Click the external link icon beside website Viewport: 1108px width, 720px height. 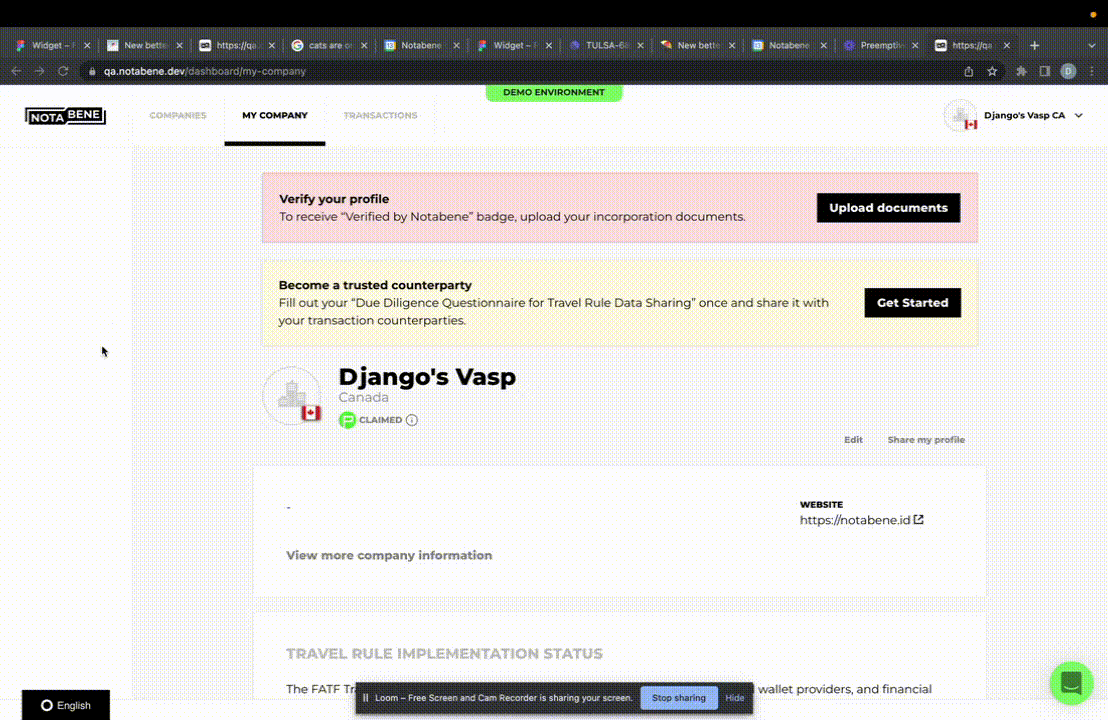[x=919, y=519]
